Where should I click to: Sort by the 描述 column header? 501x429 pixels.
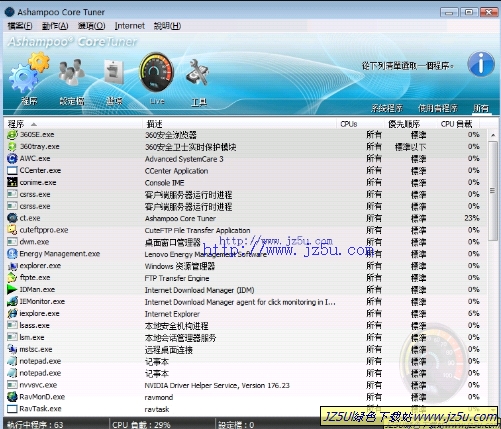tap(239, 124)
